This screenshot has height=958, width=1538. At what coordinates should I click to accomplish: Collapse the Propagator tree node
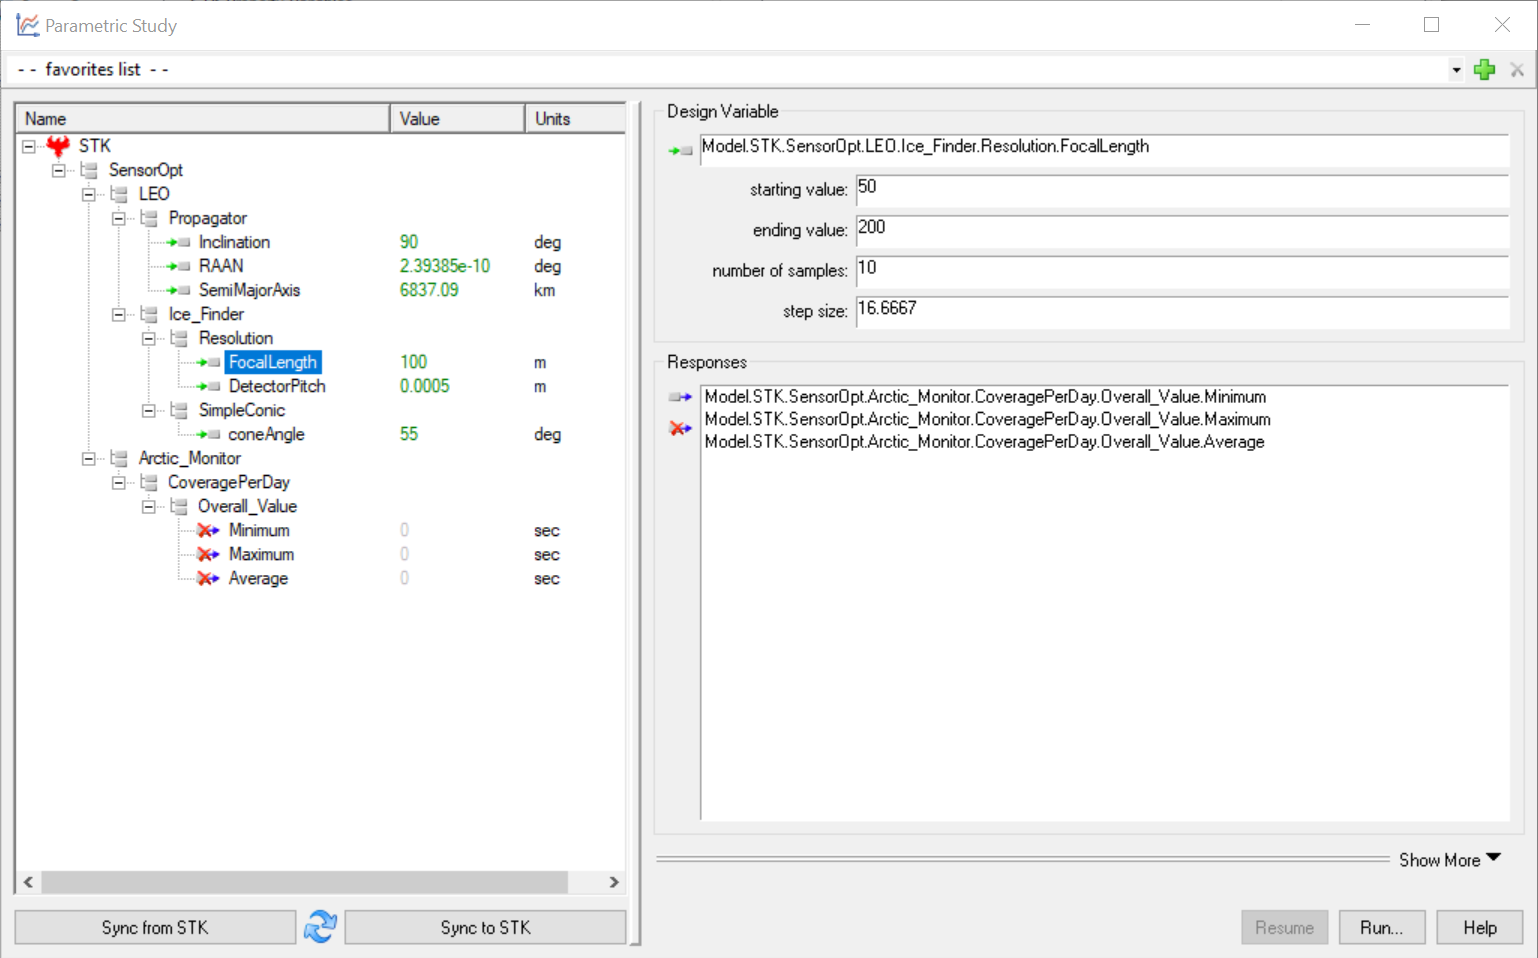119,218
